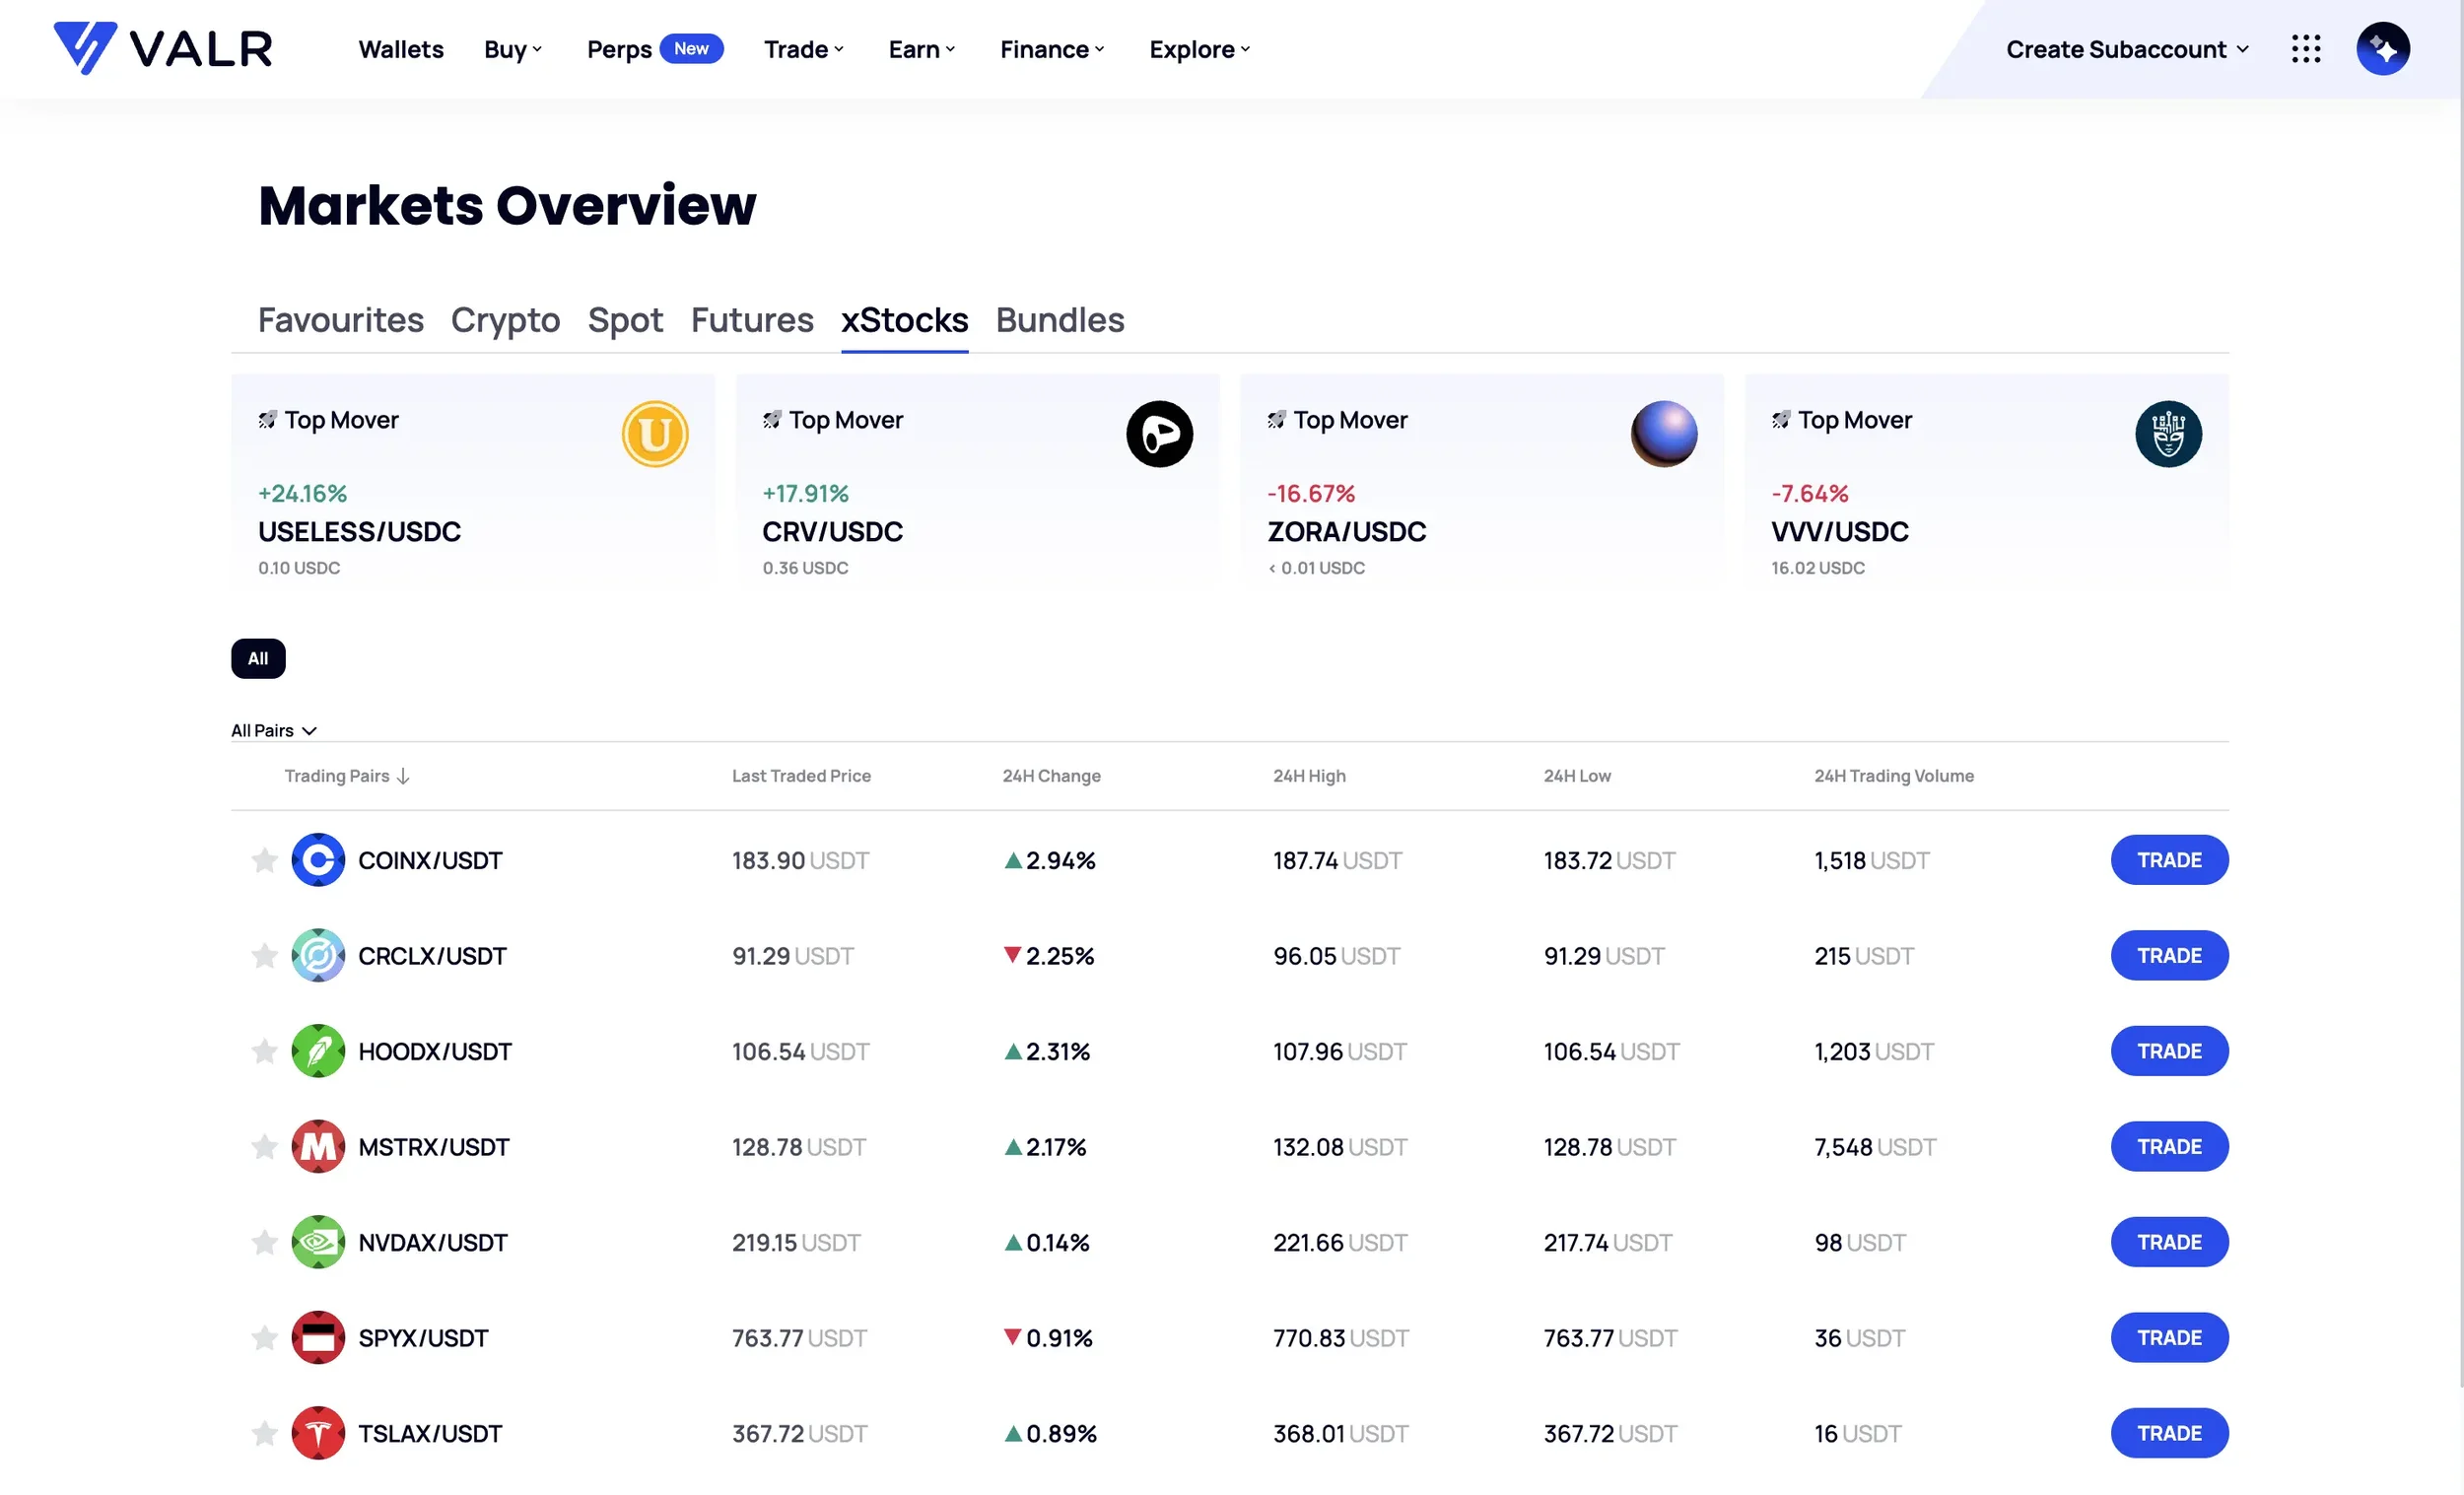This screenshot has height=1495, width=2464.
Task: Switch to the Crypto tab
Action: [505, 320]
